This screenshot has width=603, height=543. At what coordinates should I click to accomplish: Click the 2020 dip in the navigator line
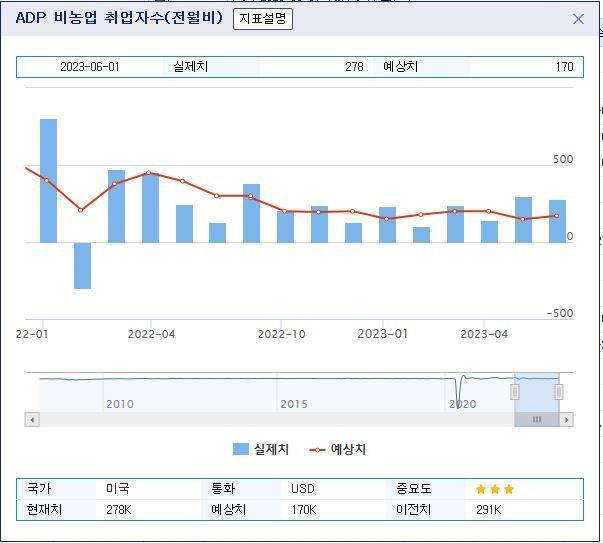point(458,396)
